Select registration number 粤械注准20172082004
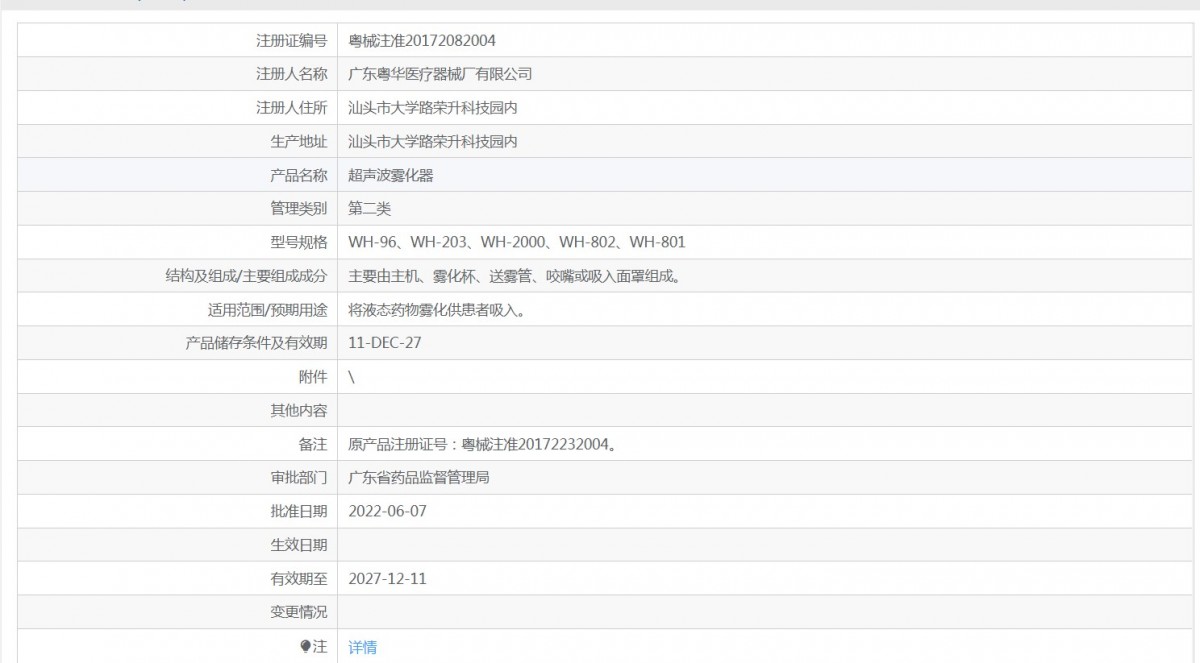Screen dimensions: 1200x663 (422, 40)
